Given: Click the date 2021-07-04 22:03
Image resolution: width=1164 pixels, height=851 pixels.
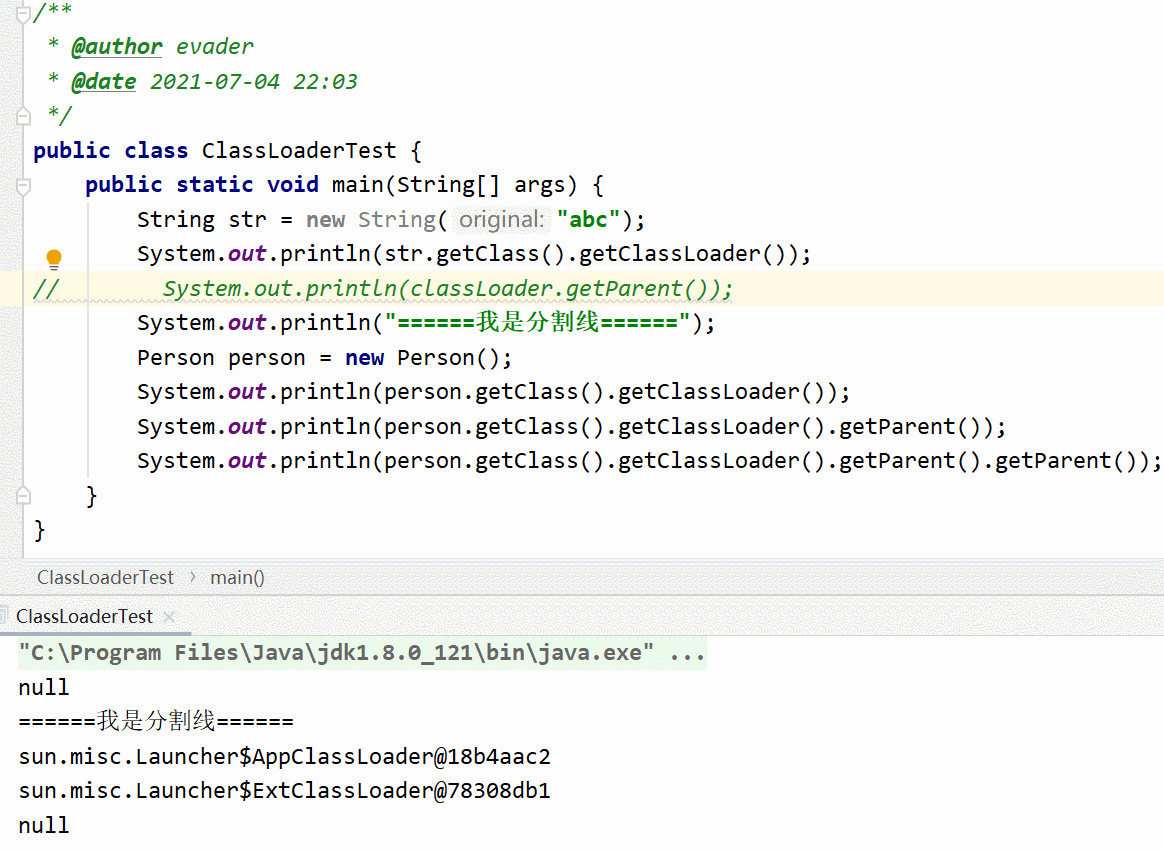Looking at the screenshot, I should [x=254, y=82].
